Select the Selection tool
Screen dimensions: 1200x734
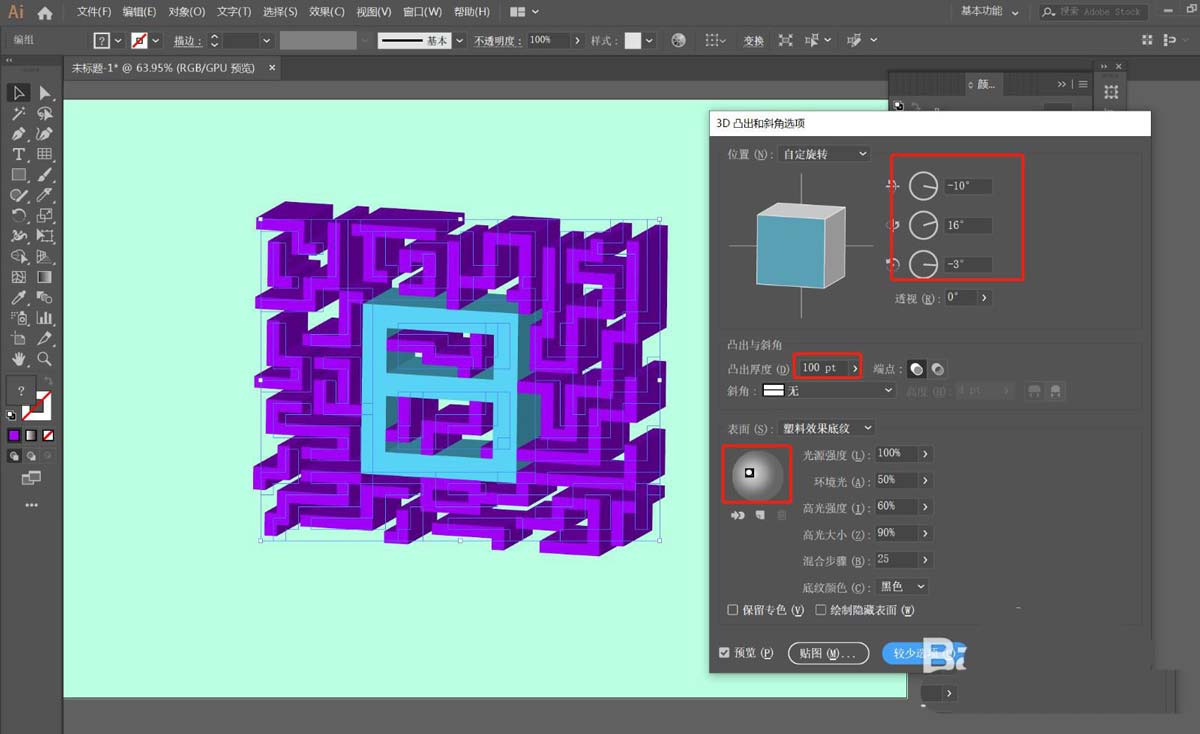point(17,92)
